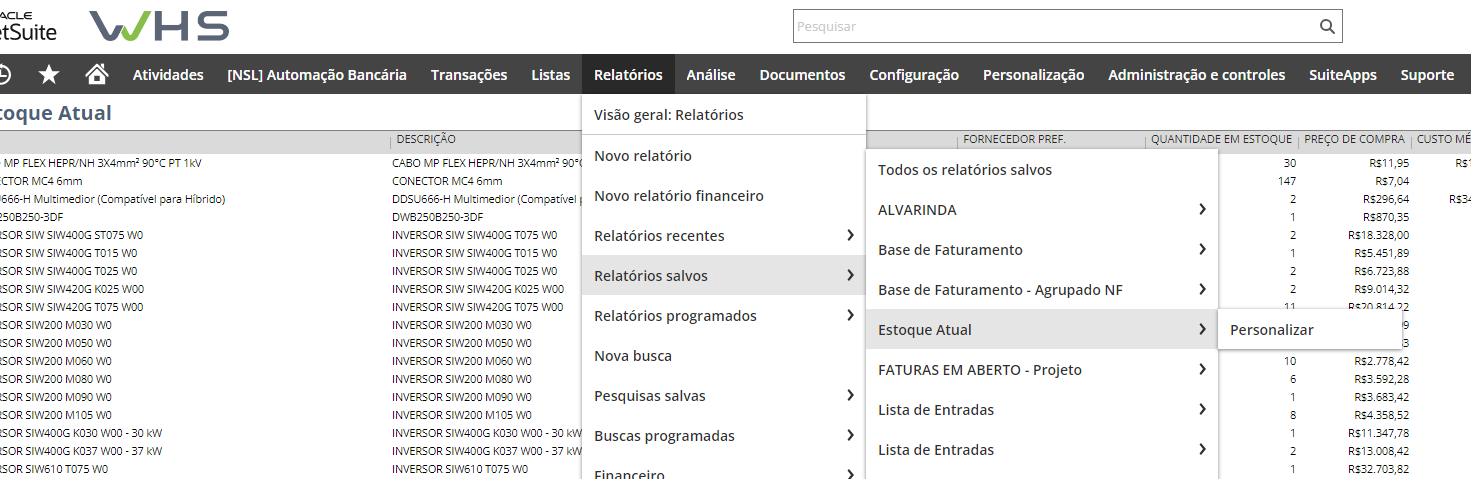
Task: Select Novo relatório financeiro
Action: tap(679, 196)
